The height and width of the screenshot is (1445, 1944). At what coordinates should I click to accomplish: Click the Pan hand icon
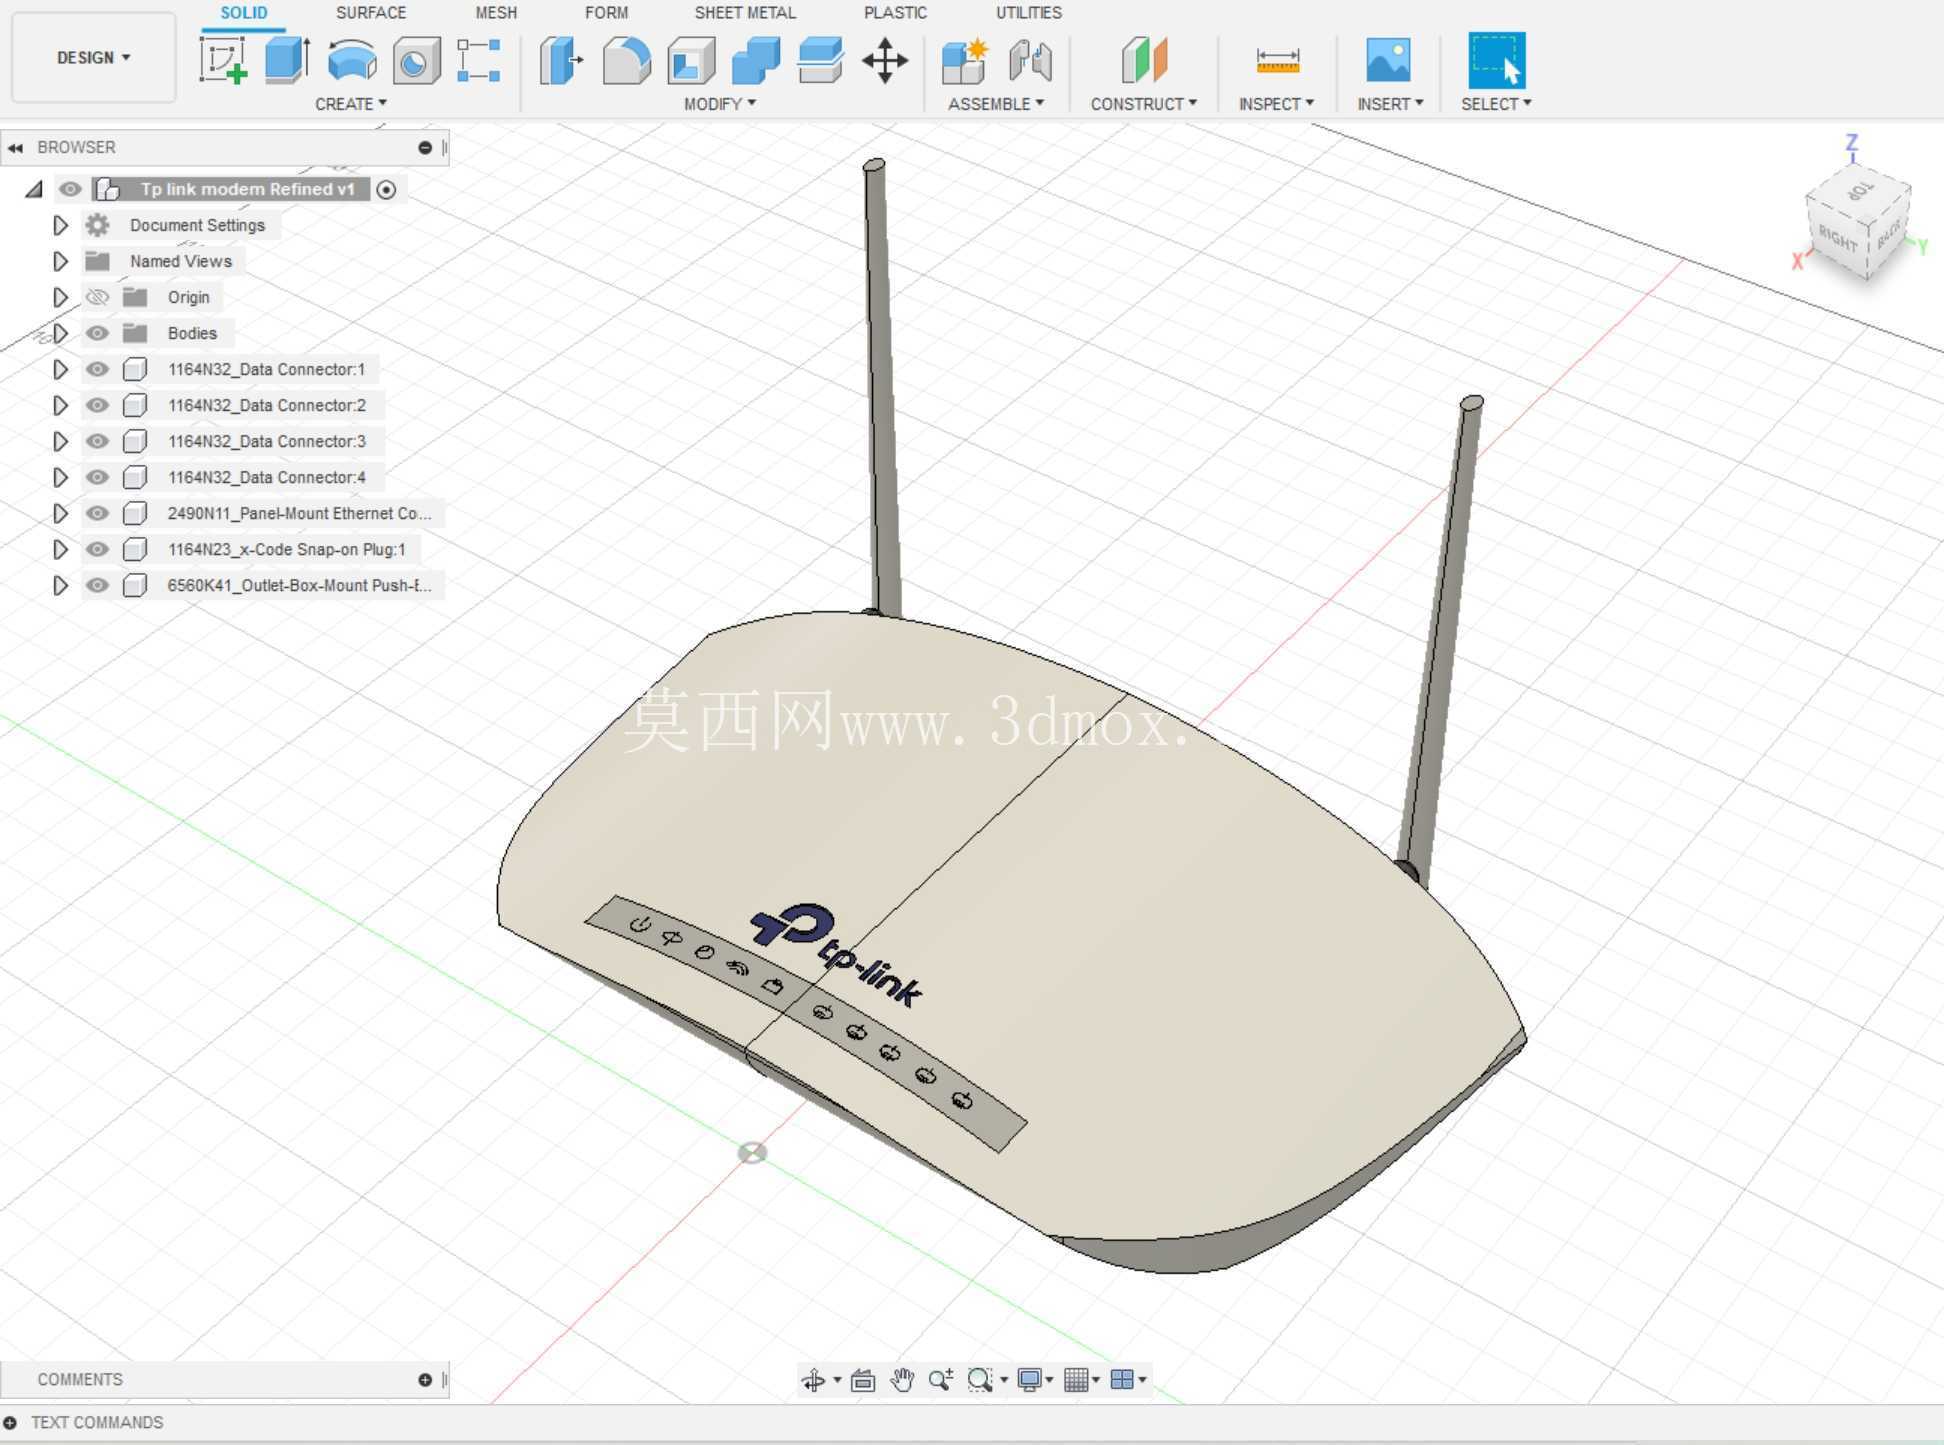902,1380
